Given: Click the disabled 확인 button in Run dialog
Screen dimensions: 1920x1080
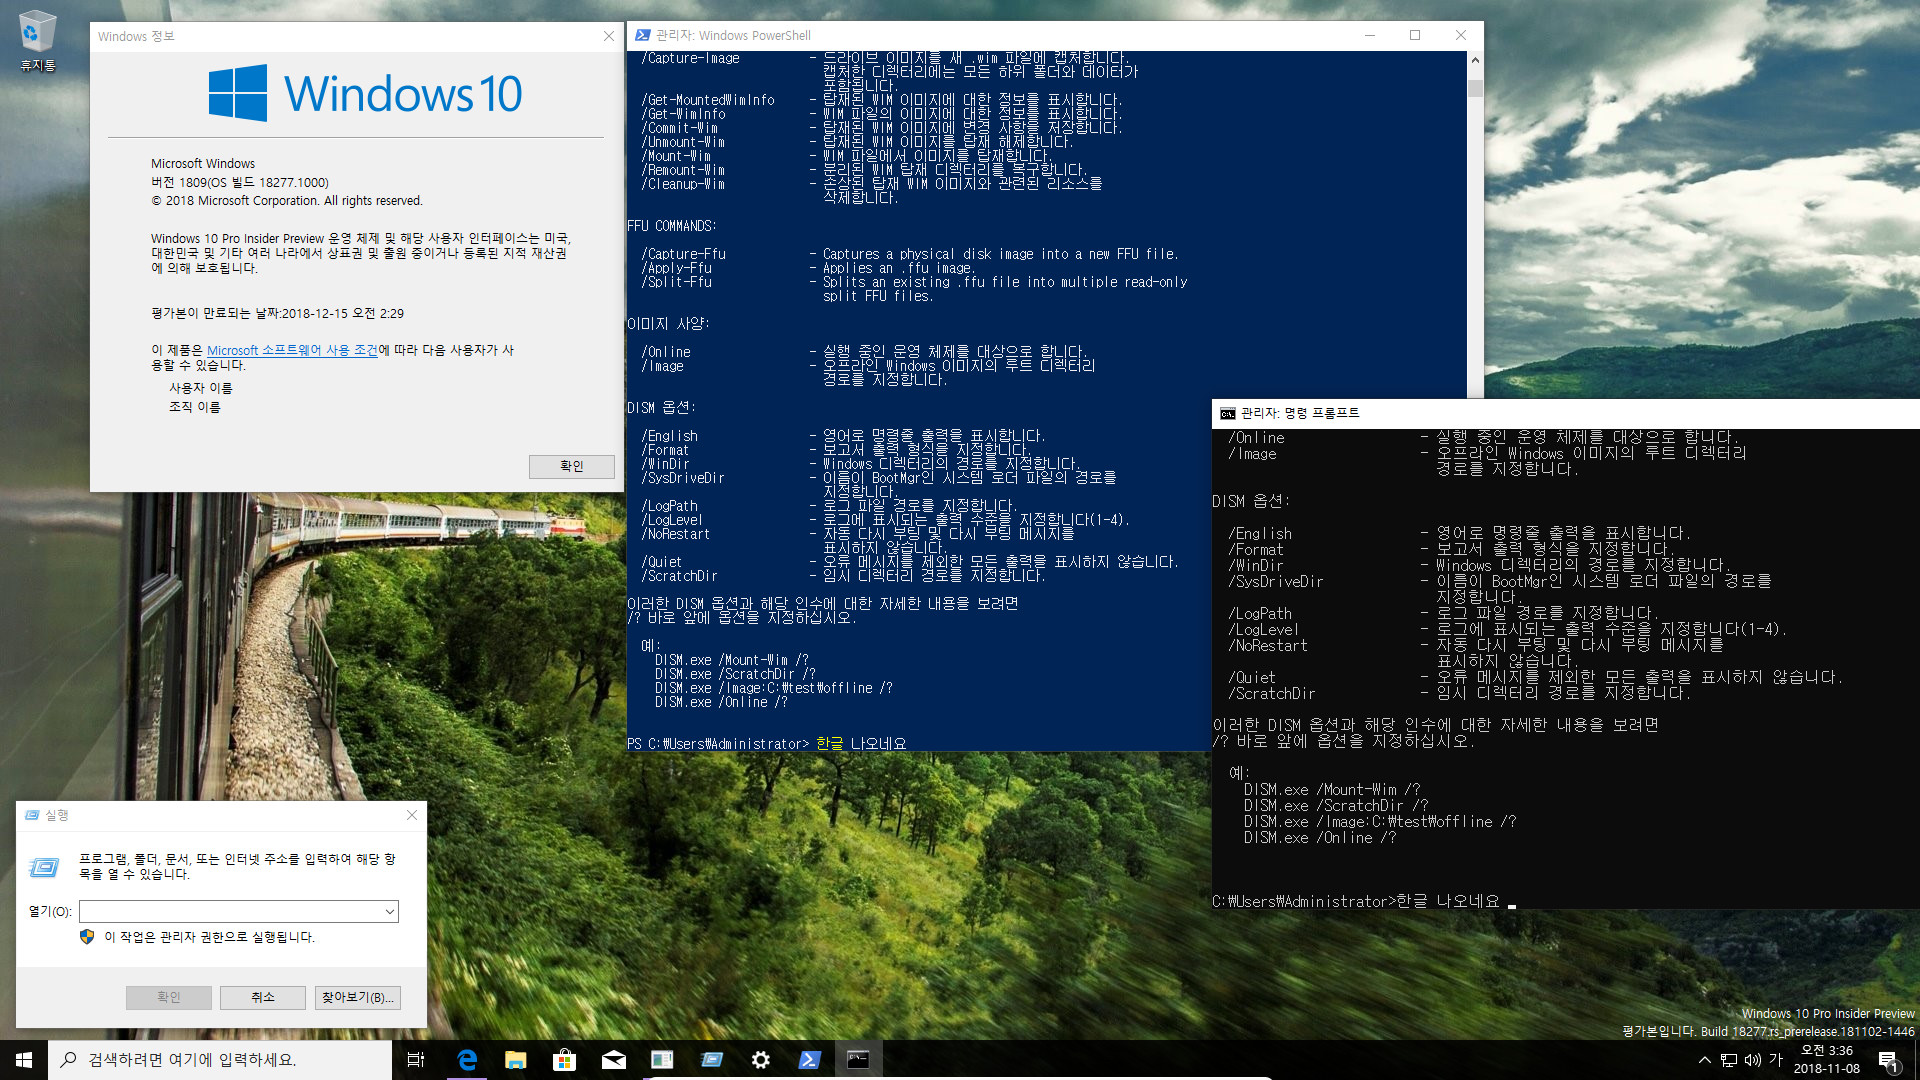Looking at the screenshot, I should point(169,998).
